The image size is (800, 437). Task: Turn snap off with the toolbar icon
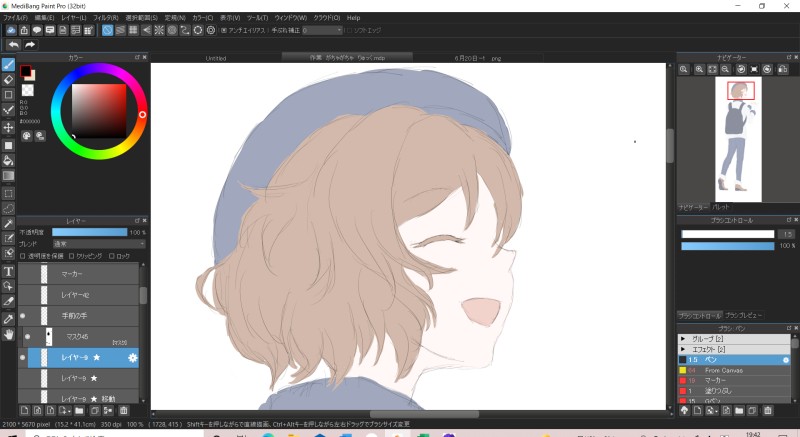coord(107,30)
